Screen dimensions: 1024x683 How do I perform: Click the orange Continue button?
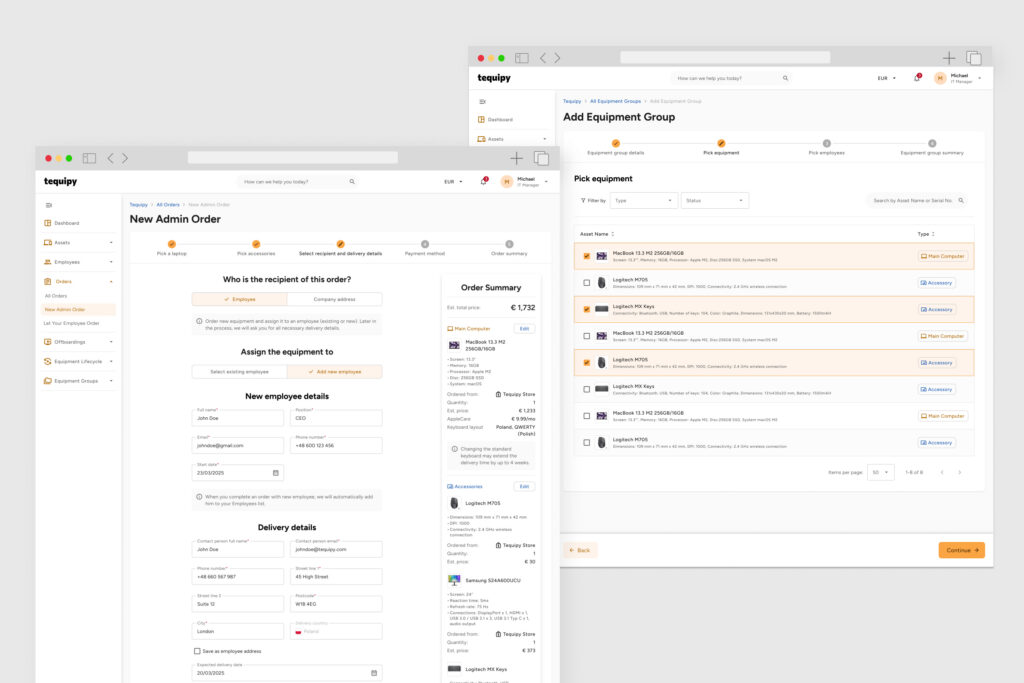[961, 550]
